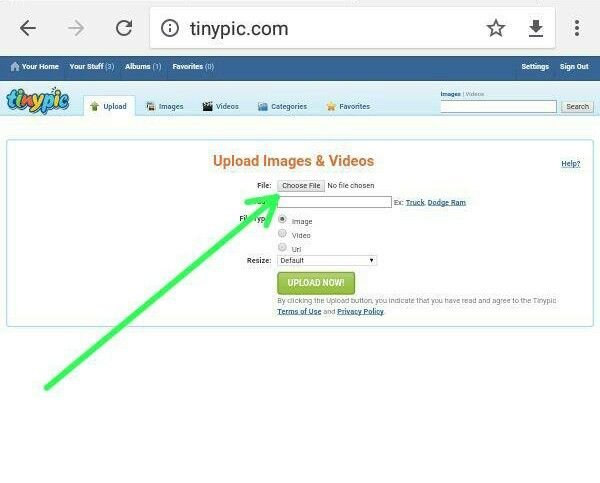
Task: Open Albums (1) in top bar
Action: click(143, 67)
